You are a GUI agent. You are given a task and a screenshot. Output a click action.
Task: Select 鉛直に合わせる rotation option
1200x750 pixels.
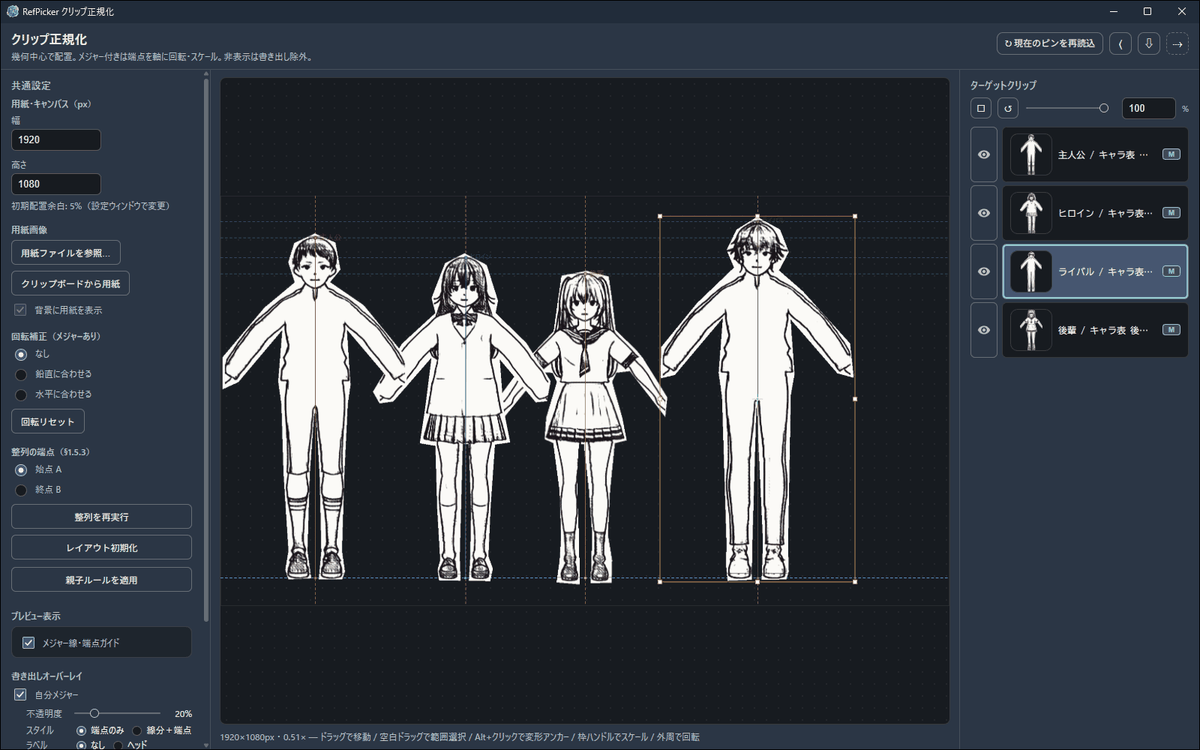tap(21, 374)
